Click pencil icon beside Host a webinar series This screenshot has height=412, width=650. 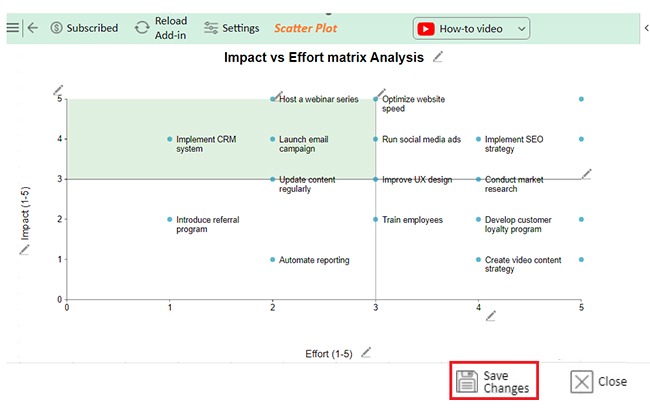pyautogui.click(x=278, y=96)
